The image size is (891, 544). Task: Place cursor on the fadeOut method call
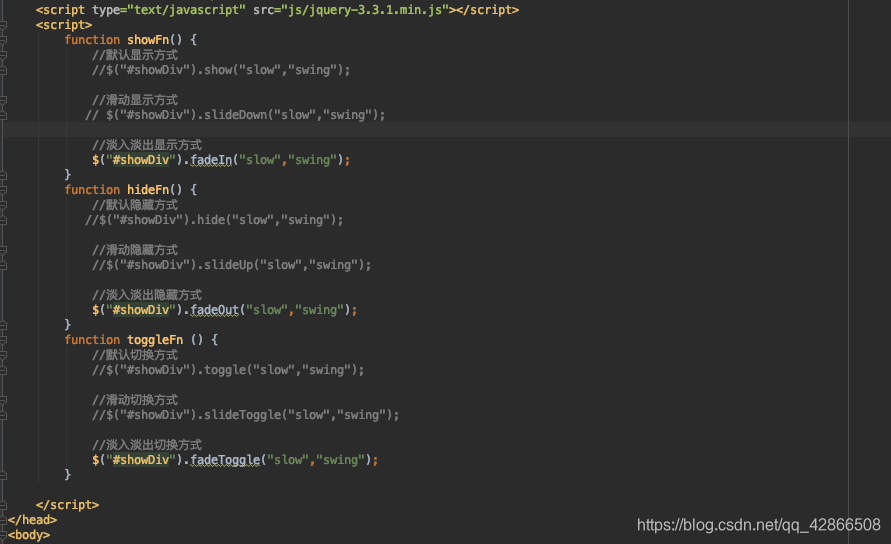pyautogui.click(x=214, y=310)
